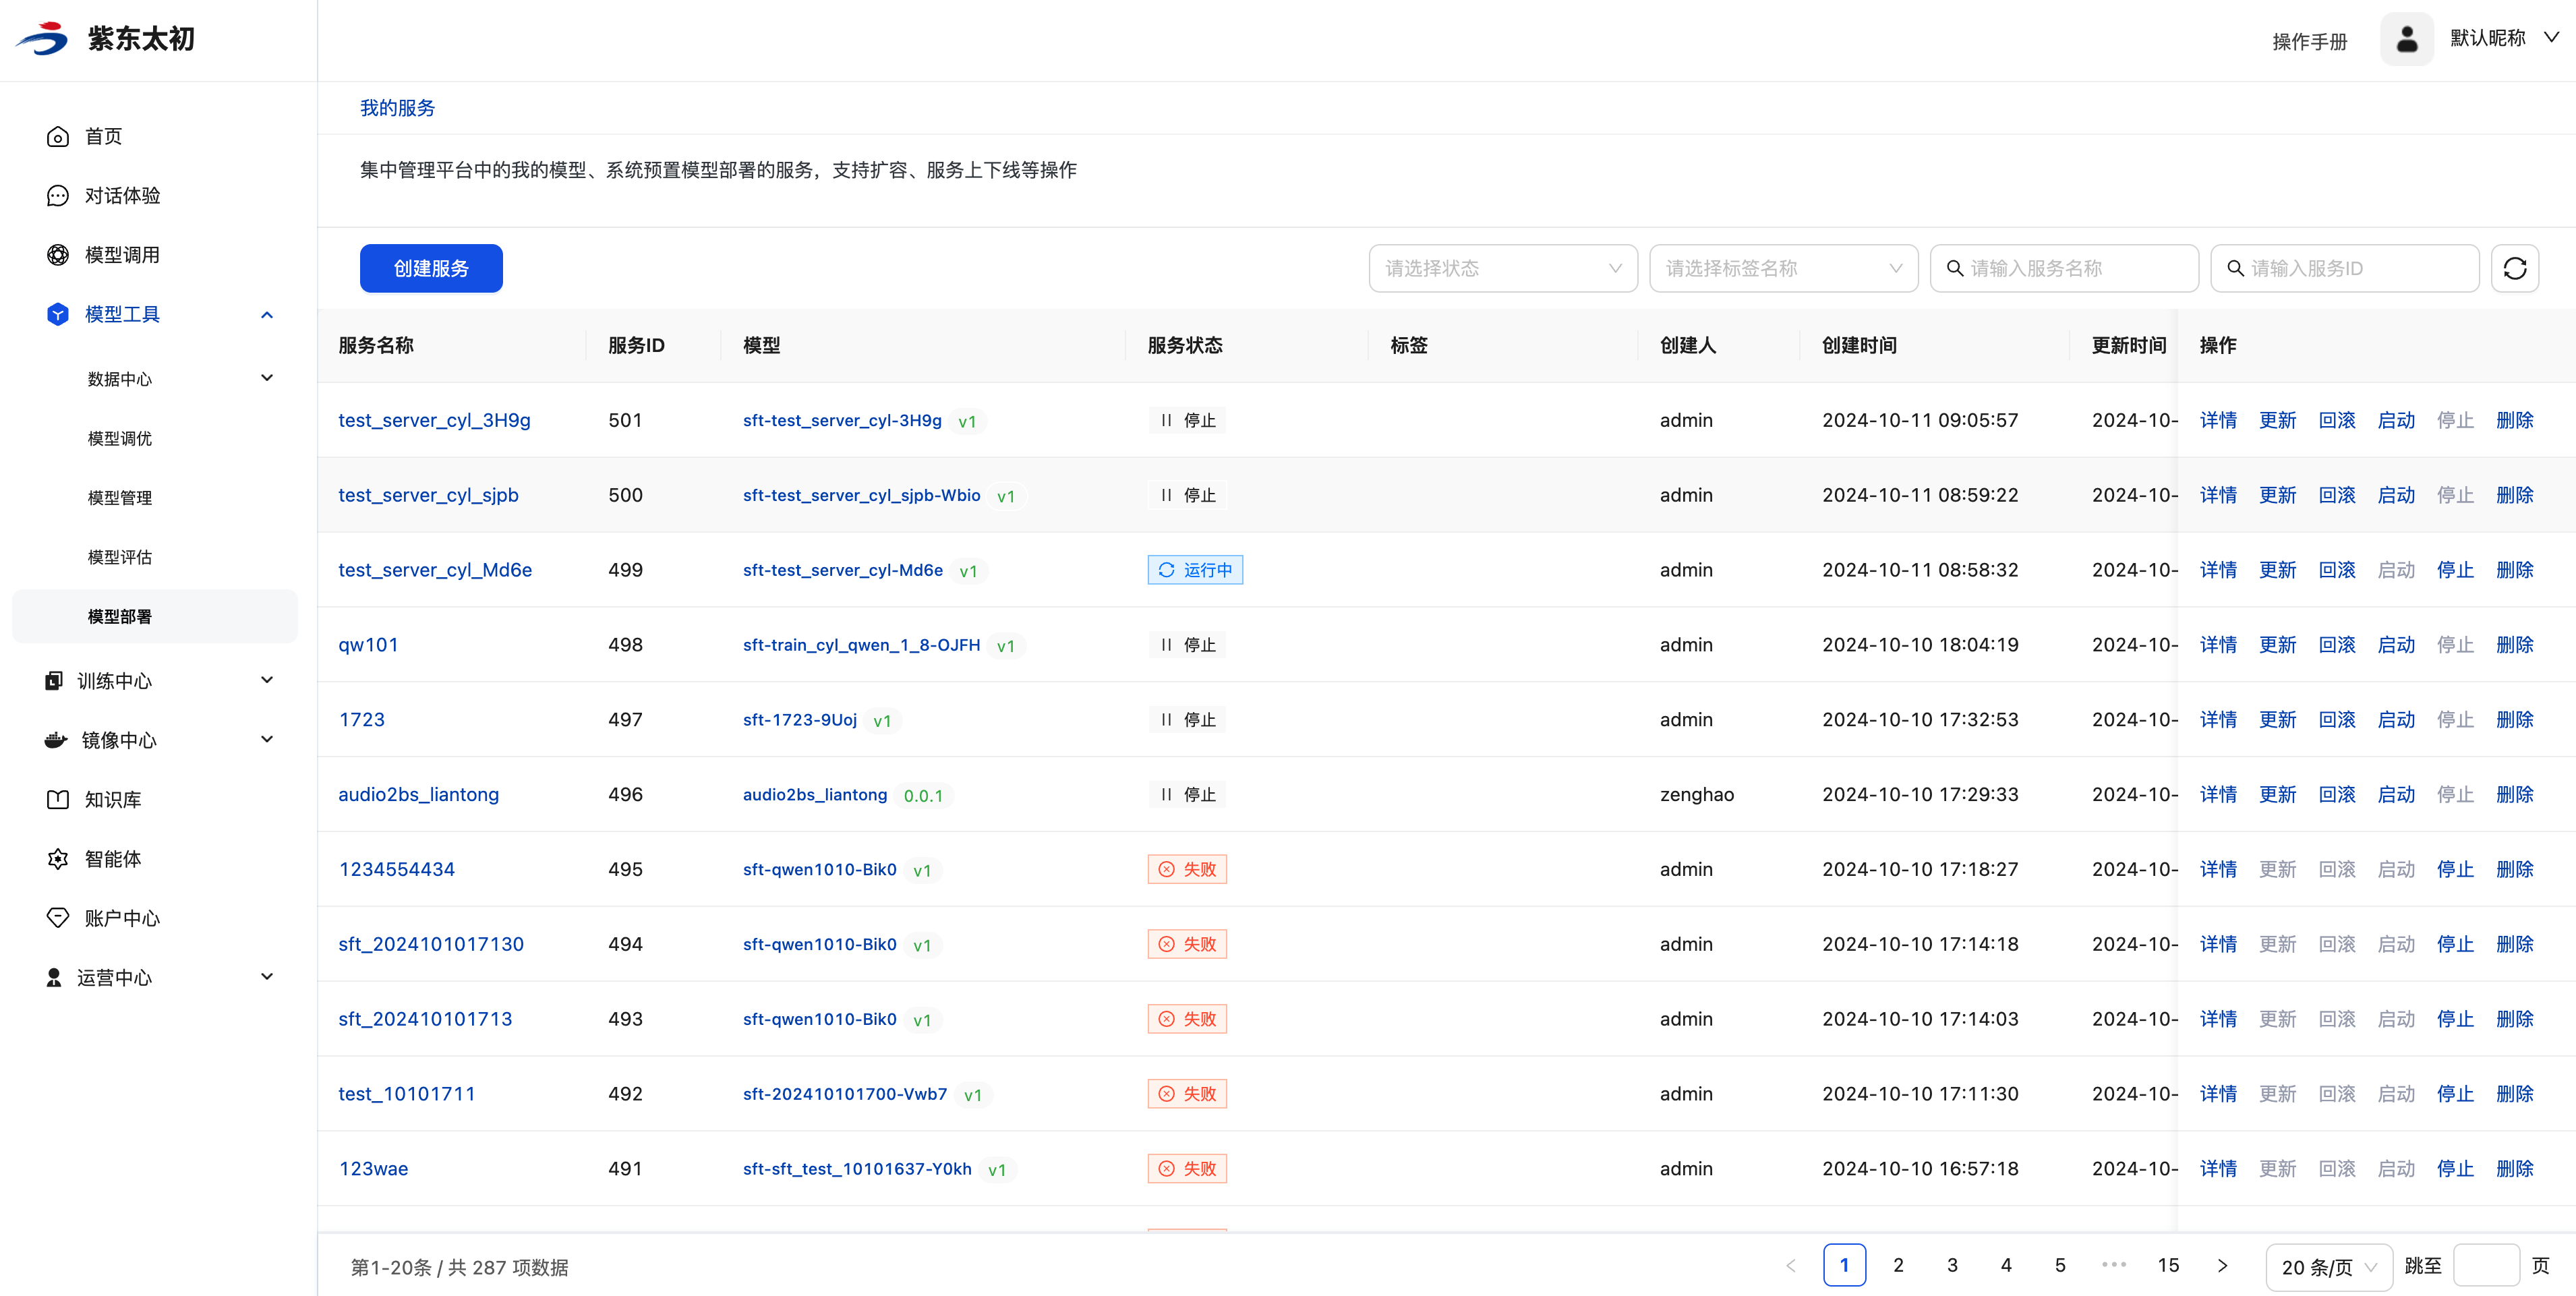Click 更新 for test_server_cyl_3H9g
The width and height of the screenshot is (2576, 1296).
coord(2277,420)
